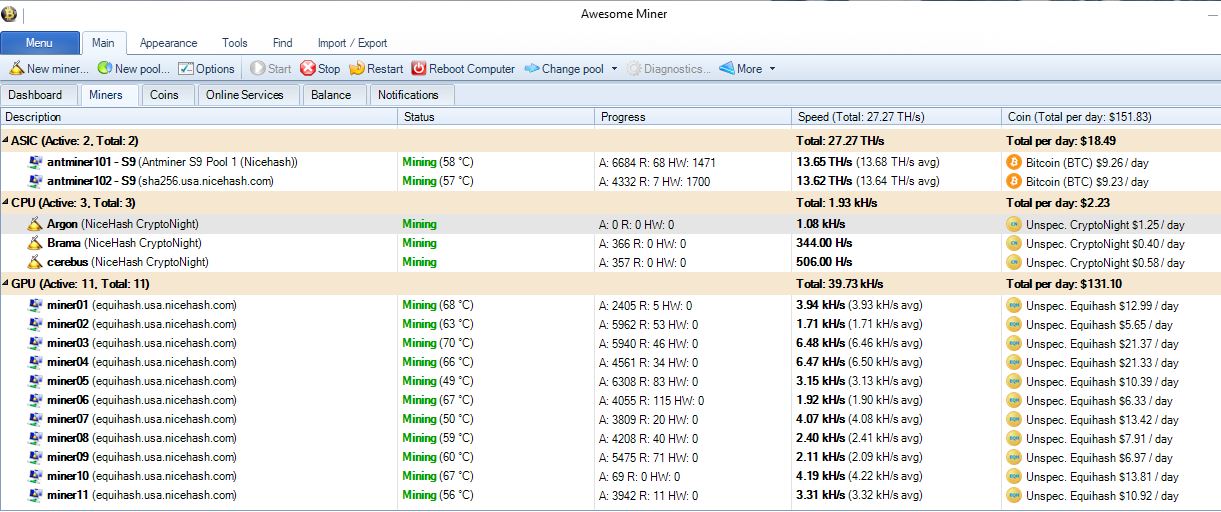Viewport: 1221px width, 512px height.
Task: Click CryptoNight coin icon in Argon row
Action: 1013,224
